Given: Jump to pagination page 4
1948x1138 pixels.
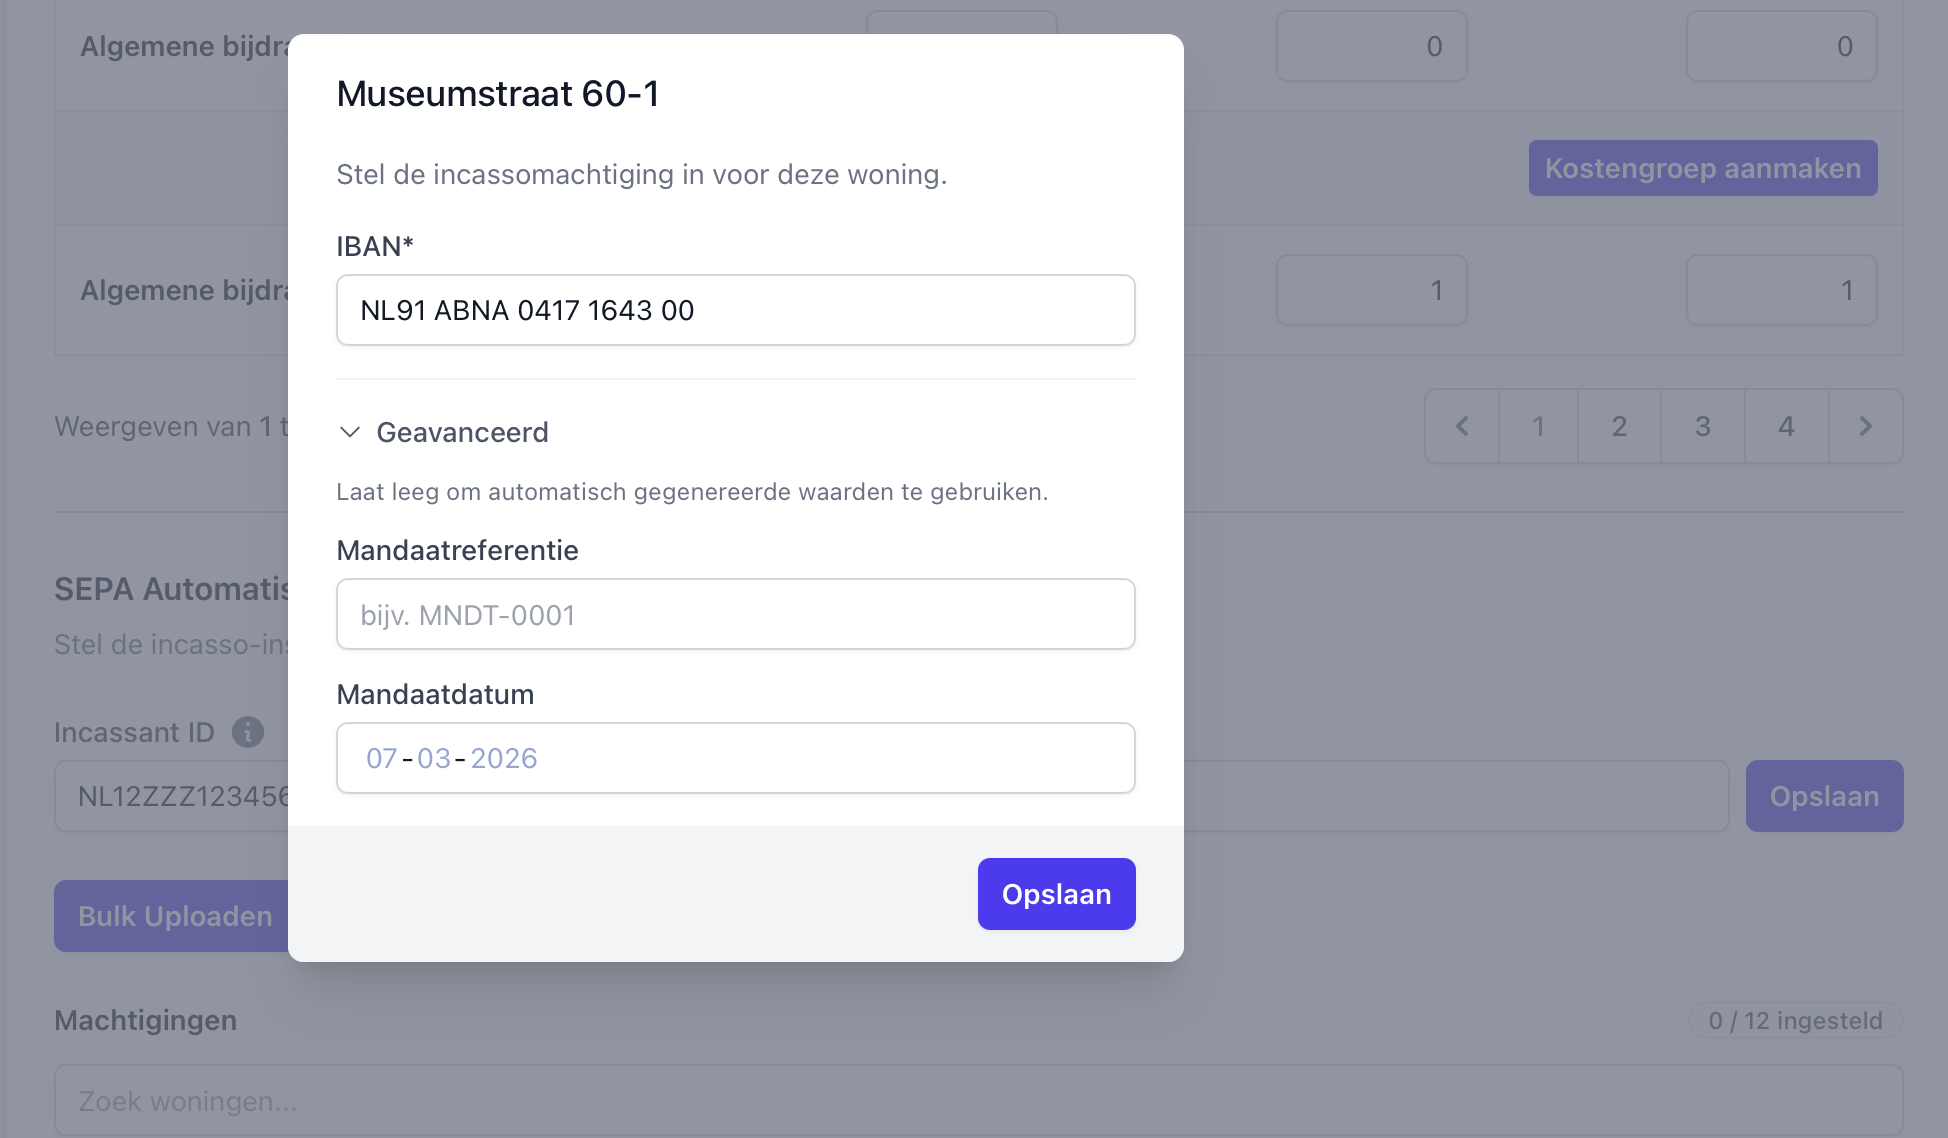Looking at the screenshot, I should (x=1786, y=426).
